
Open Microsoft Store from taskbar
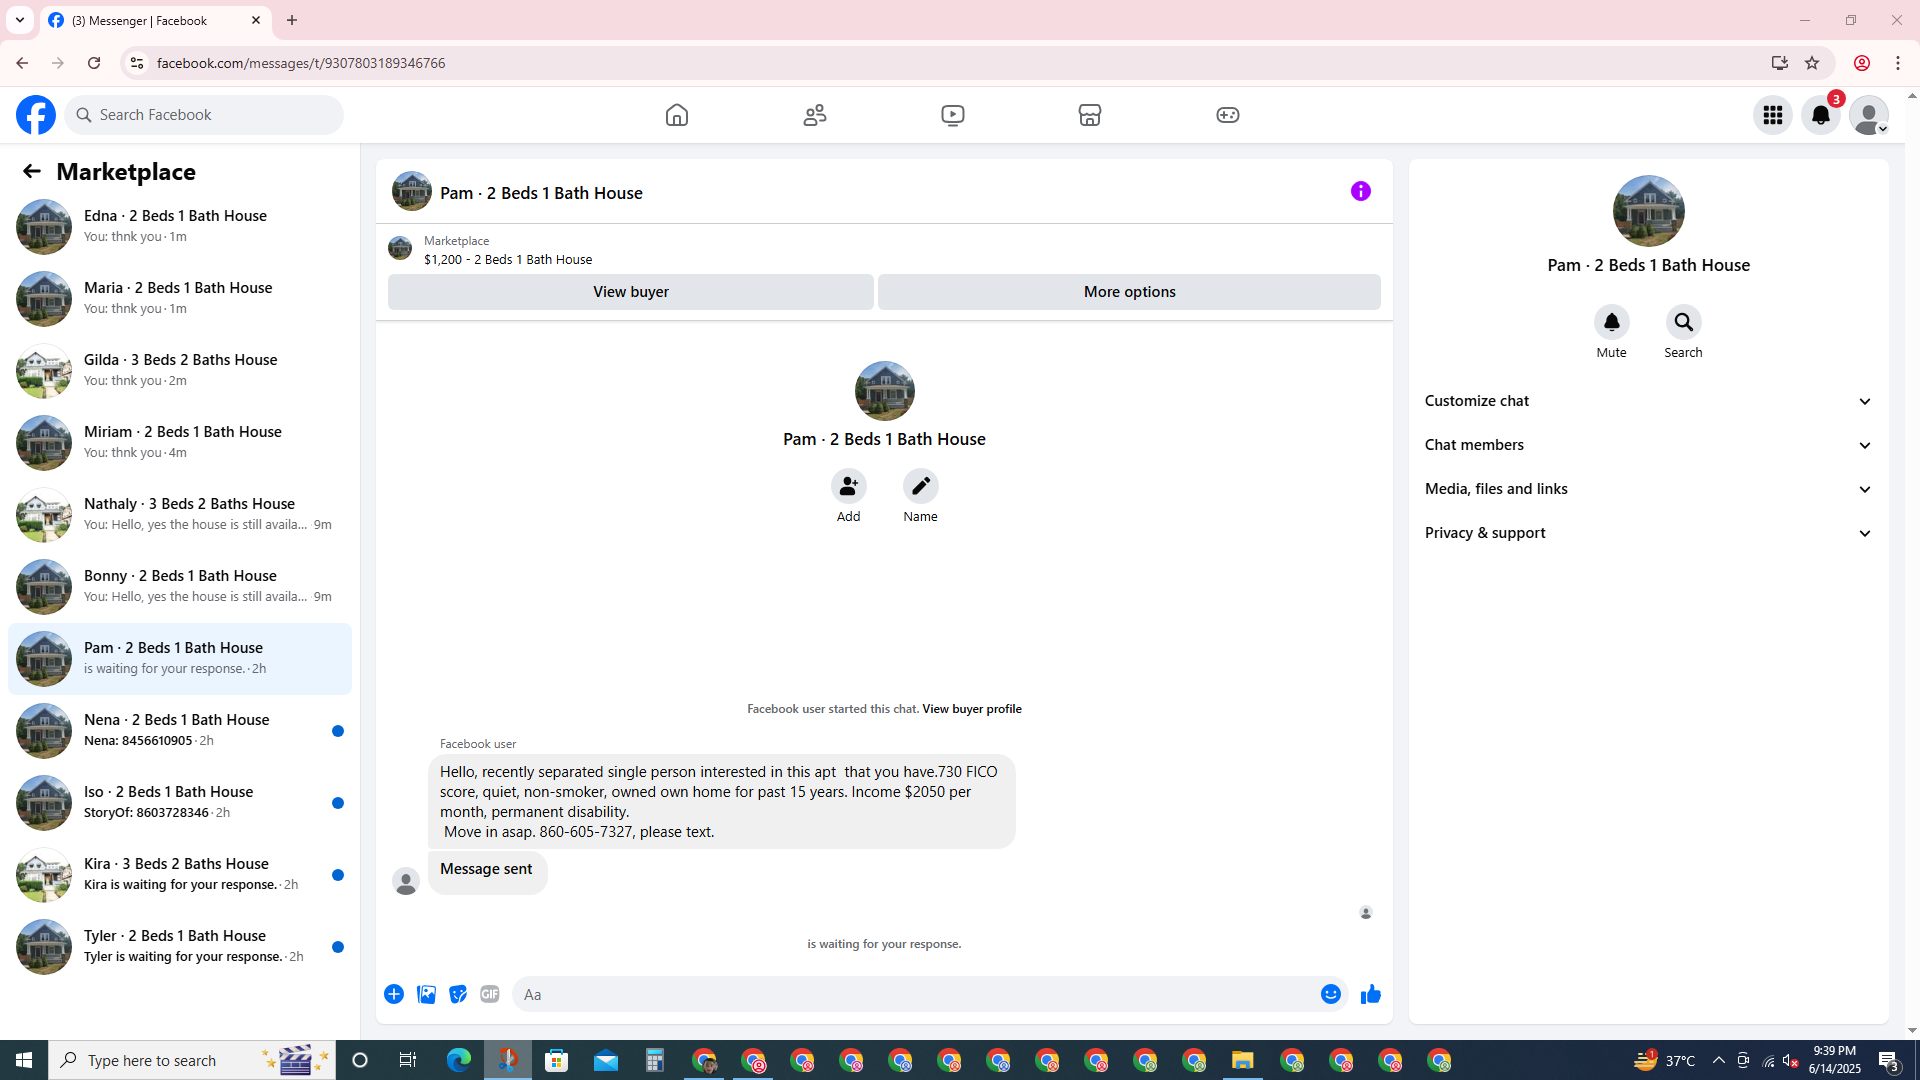[557, 1060]
